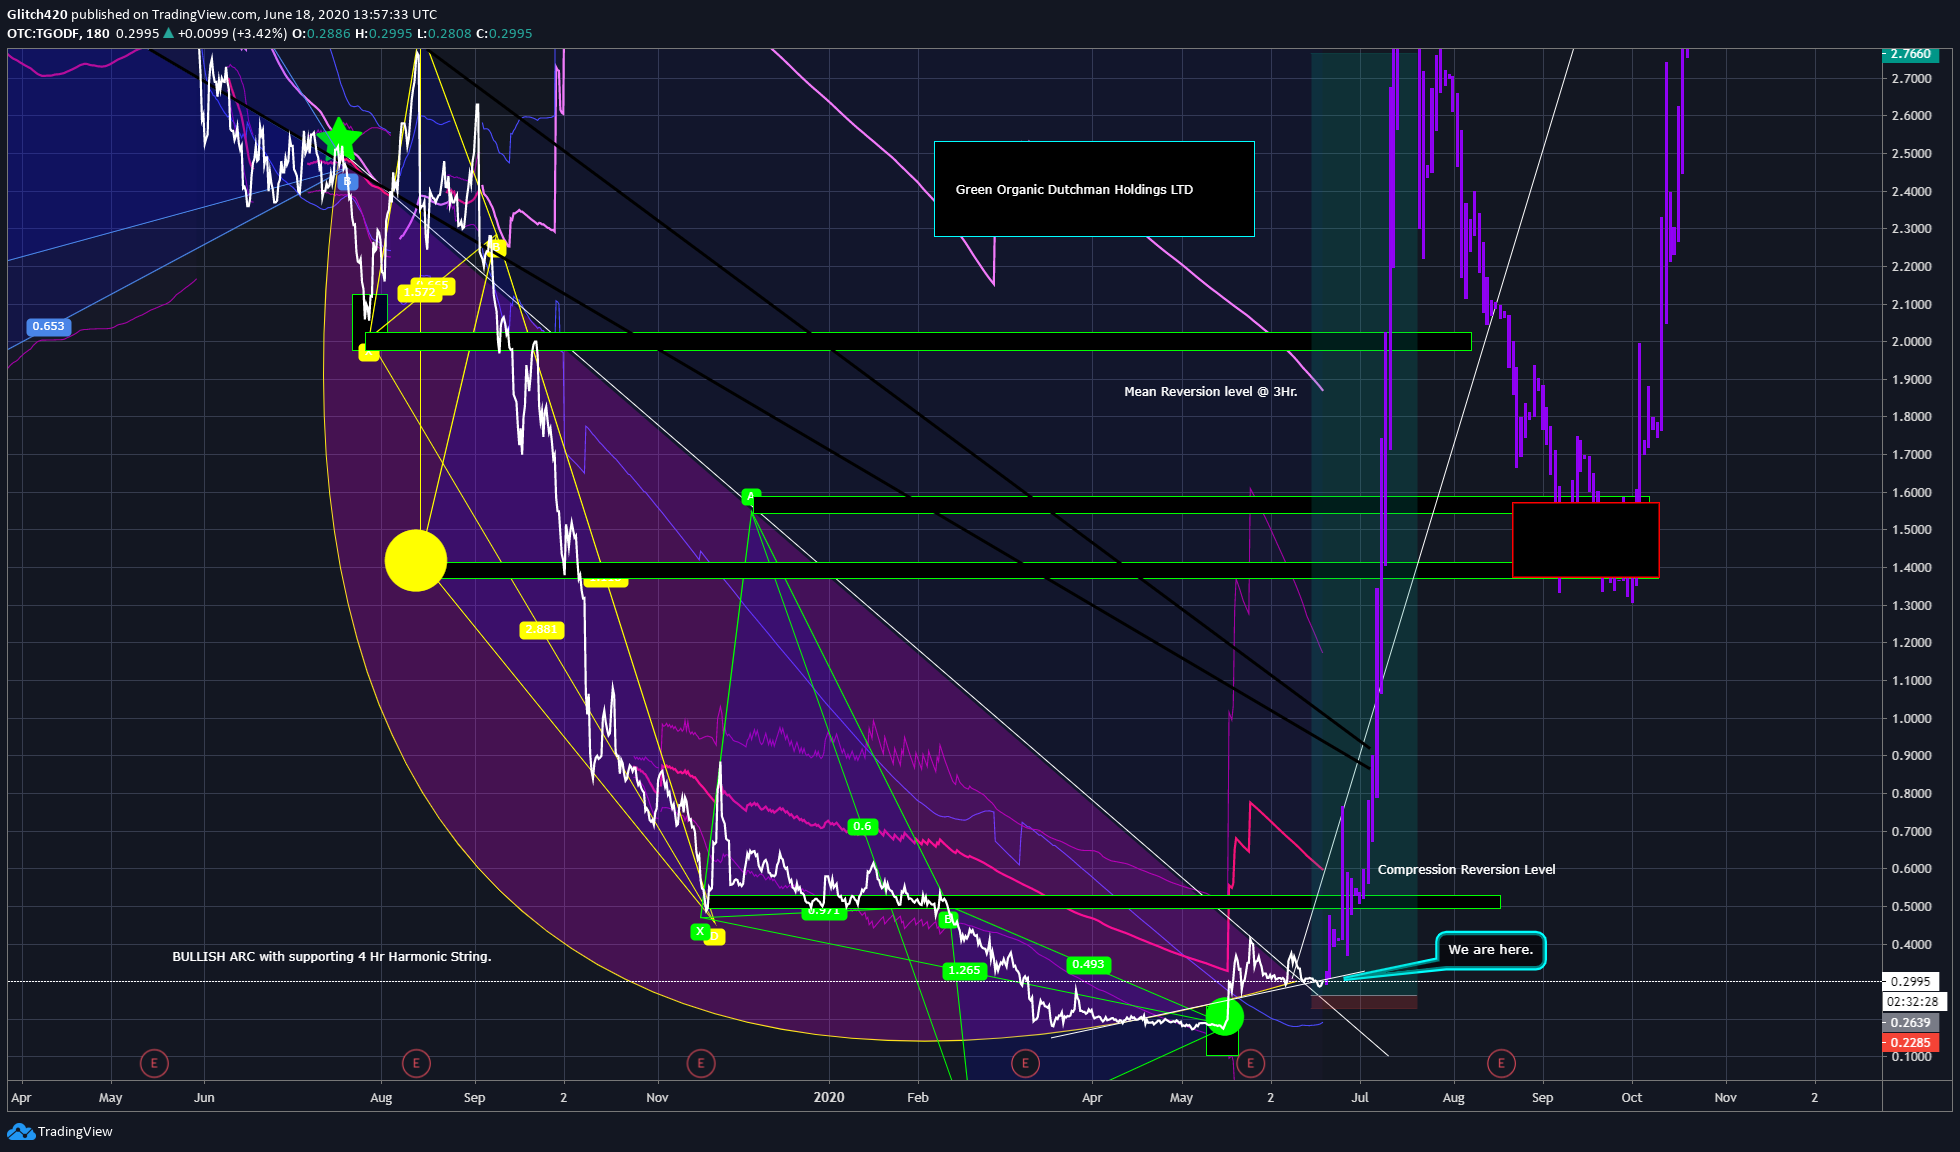
Task: Click the green 0.493 ratio label
Action: [x=1088, y=965]
